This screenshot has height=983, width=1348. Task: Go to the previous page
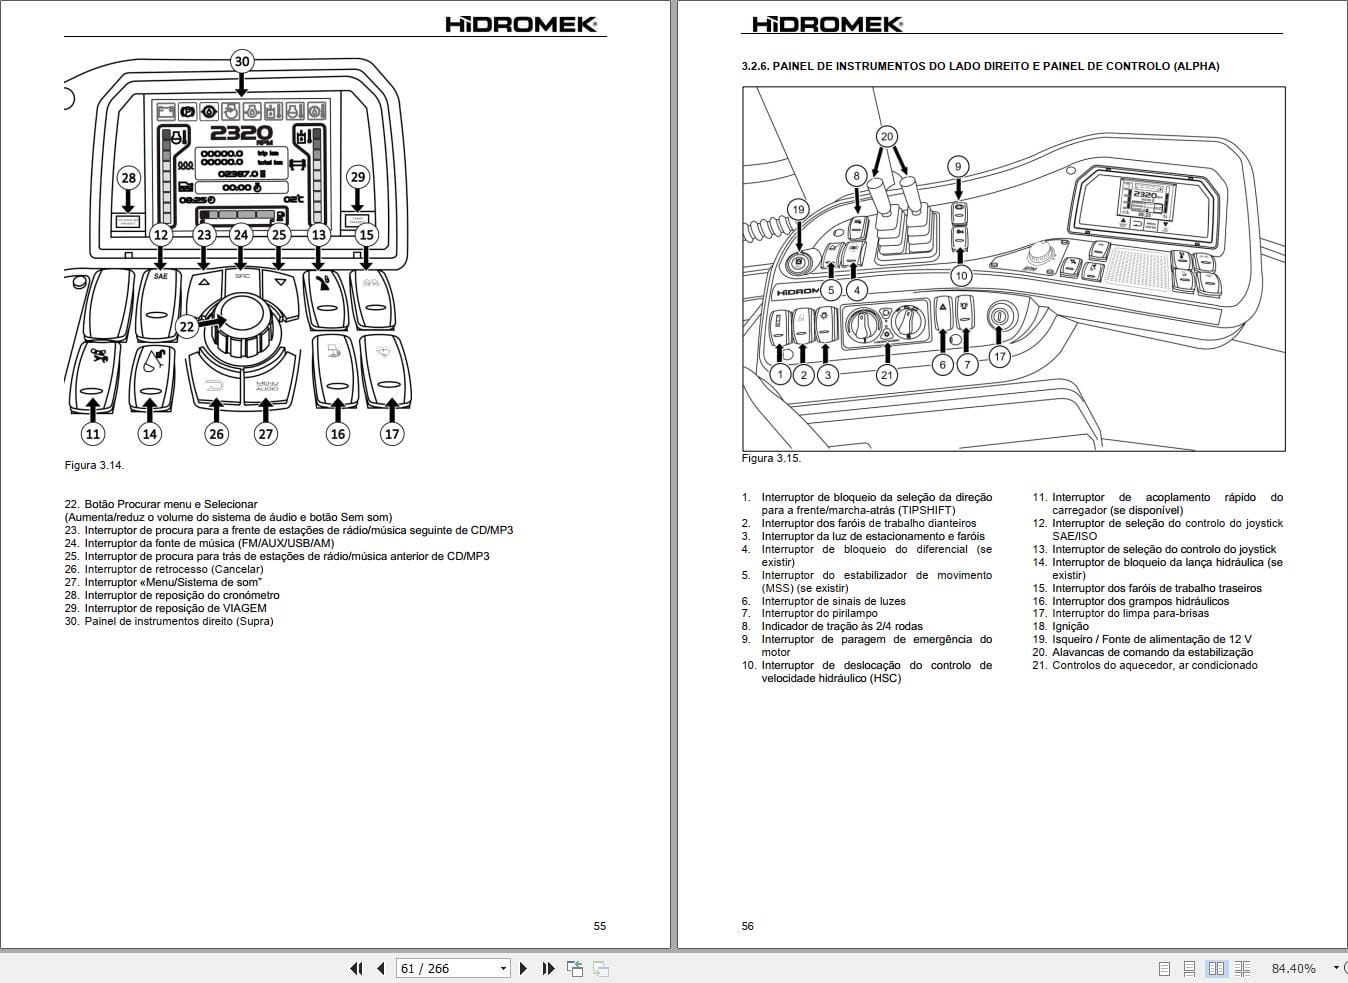coord(381,968)
